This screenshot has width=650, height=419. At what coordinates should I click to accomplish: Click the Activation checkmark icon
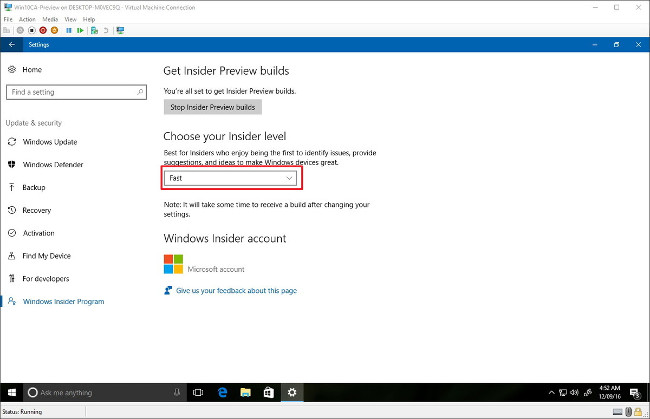click(x=12, y=233)
